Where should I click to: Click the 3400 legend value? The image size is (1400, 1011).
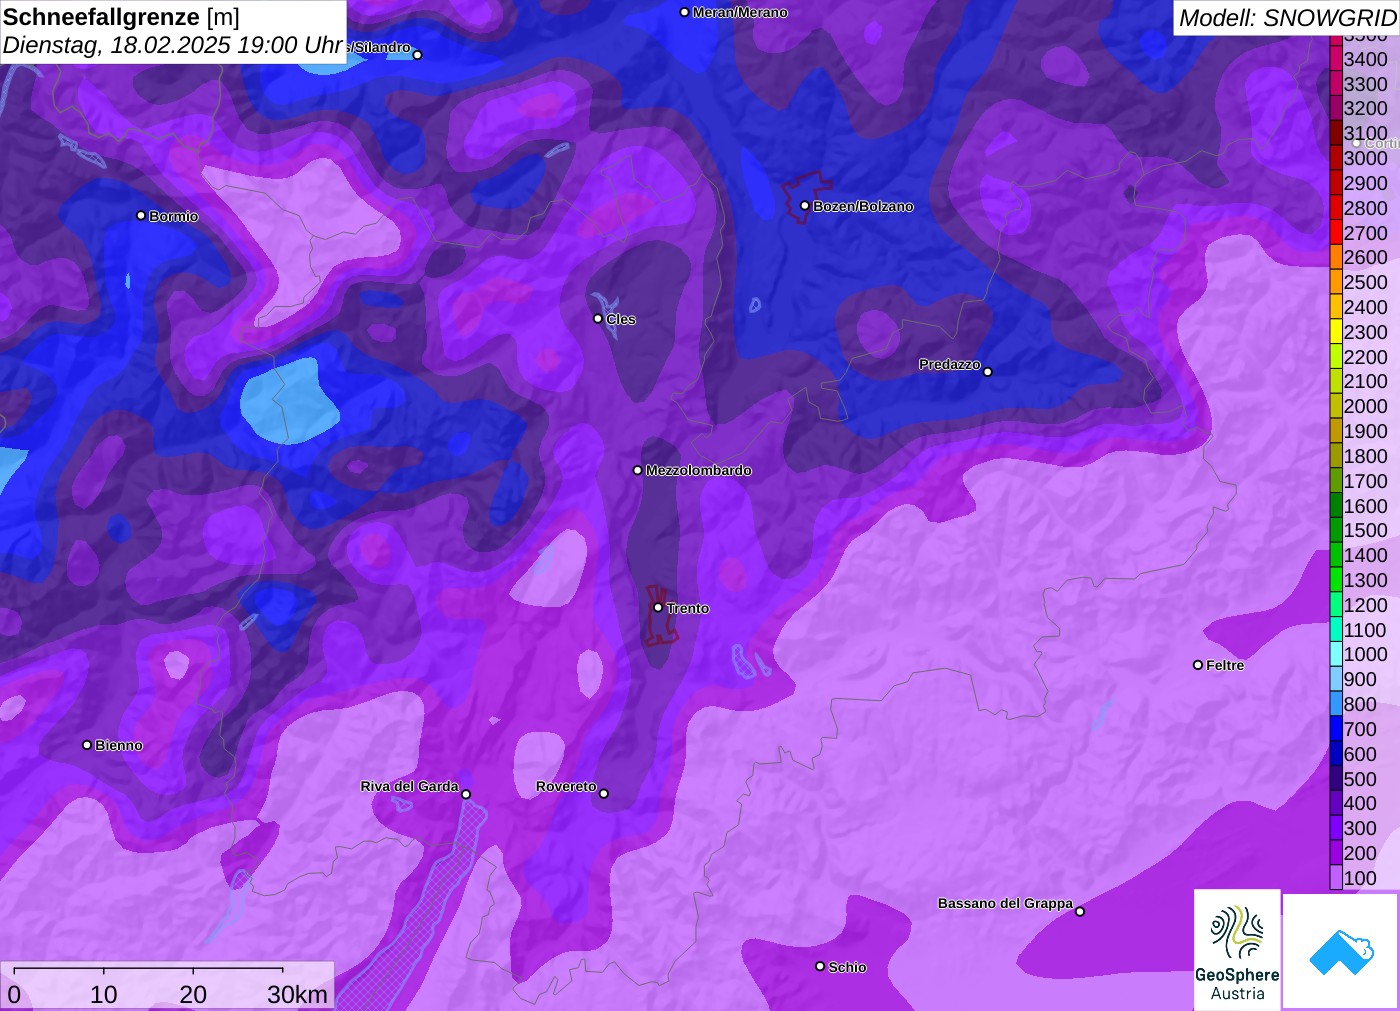[1366, 59]
